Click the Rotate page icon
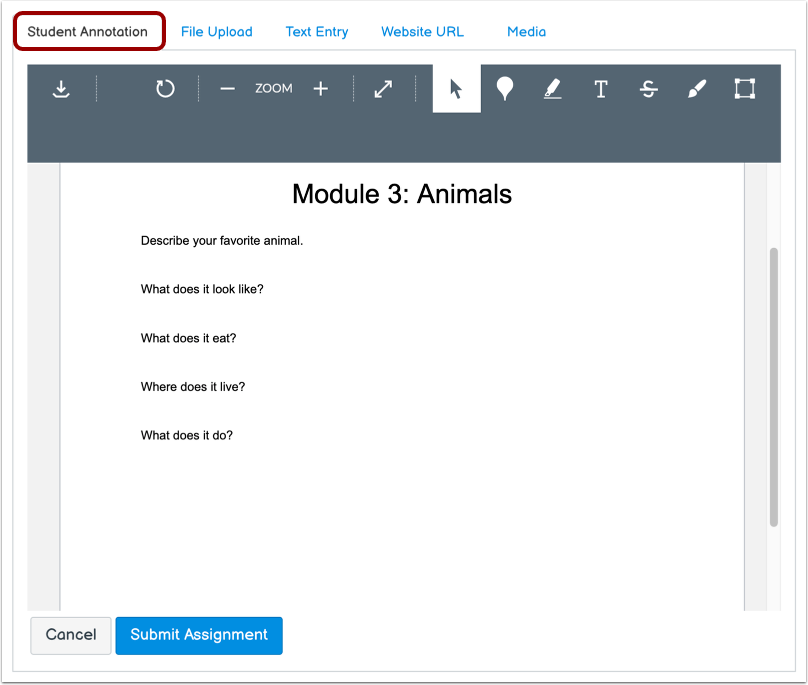Image resolution: width=808 pixels, height=685 pixels. coord(165,88)
